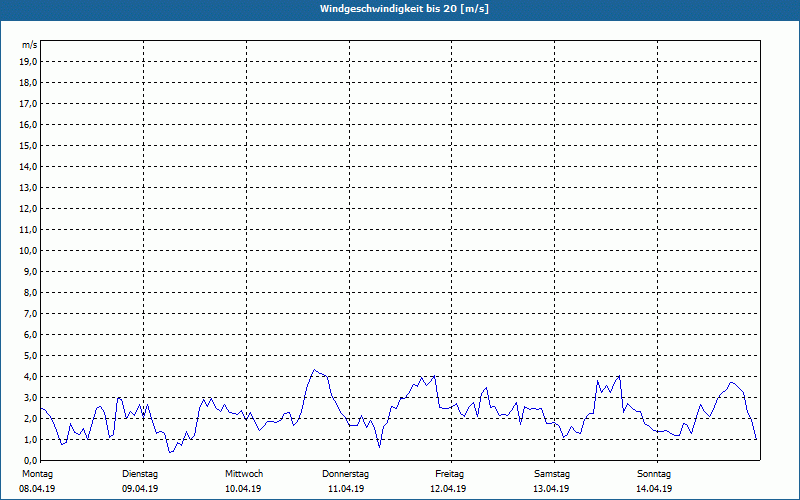Click the '17,0' y-axis label
This screenshot has width=800, height=500.
[x=28, y=104]
